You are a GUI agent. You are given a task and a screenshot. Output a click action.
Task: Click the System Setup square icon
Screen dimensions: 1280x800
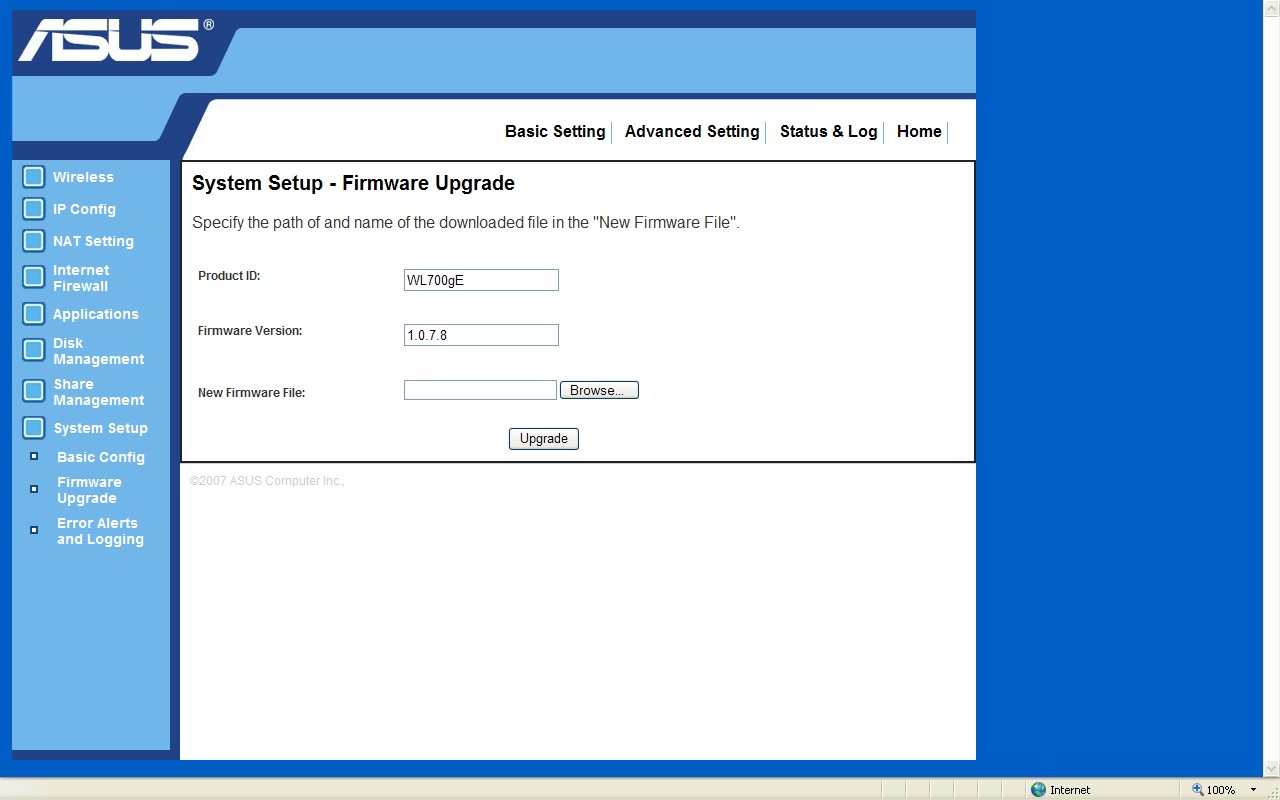click(34, 428)
